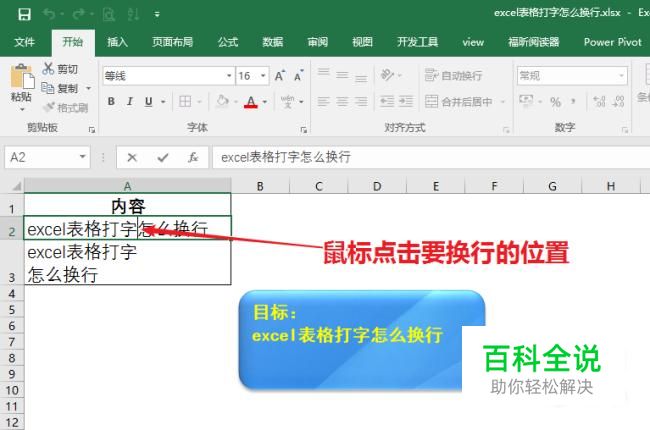This screenshot has width=650, height=430.
Task: Click the formula bar text field
Action: pyautogui.click(x=431, y=157)
